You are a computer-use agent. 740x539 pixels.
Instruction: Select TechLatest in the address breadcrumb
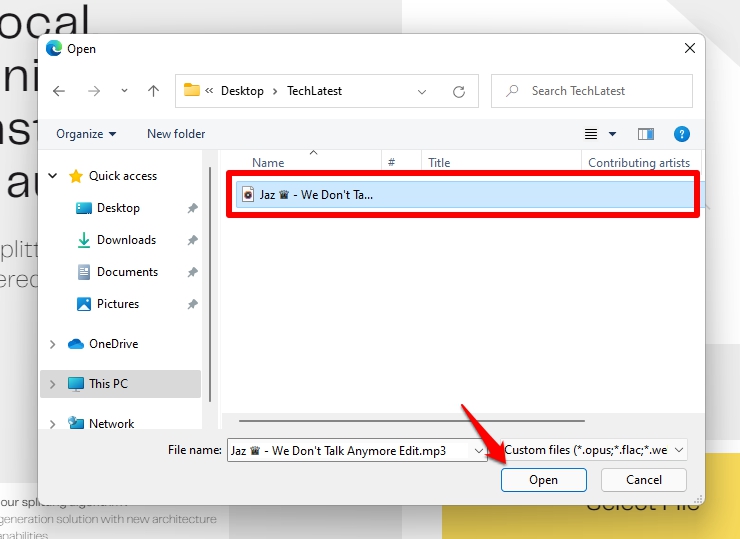314,91
